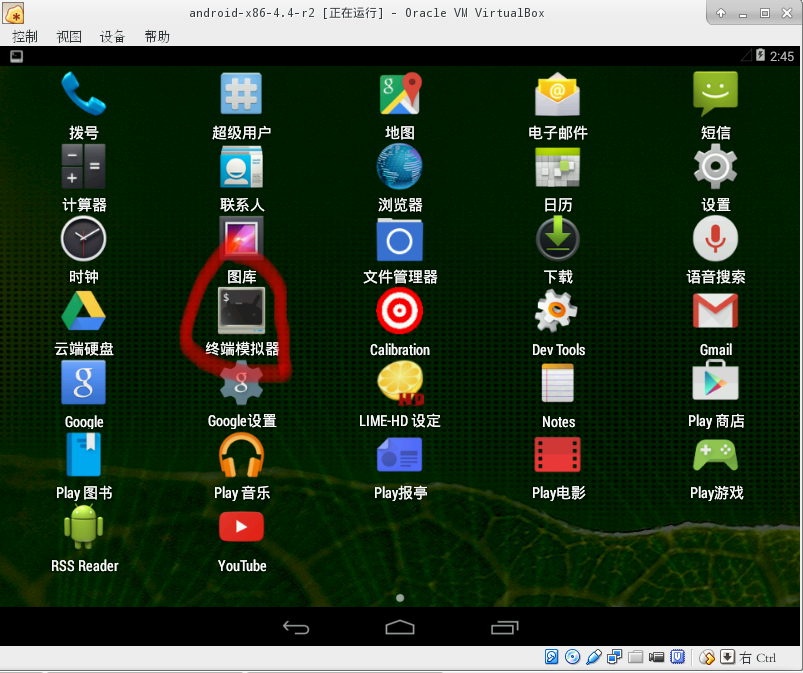This screenshot has height=673, width=803.
Task: Click the VirtualBox application icon in title bar
Action: click(x=13, y=13)
